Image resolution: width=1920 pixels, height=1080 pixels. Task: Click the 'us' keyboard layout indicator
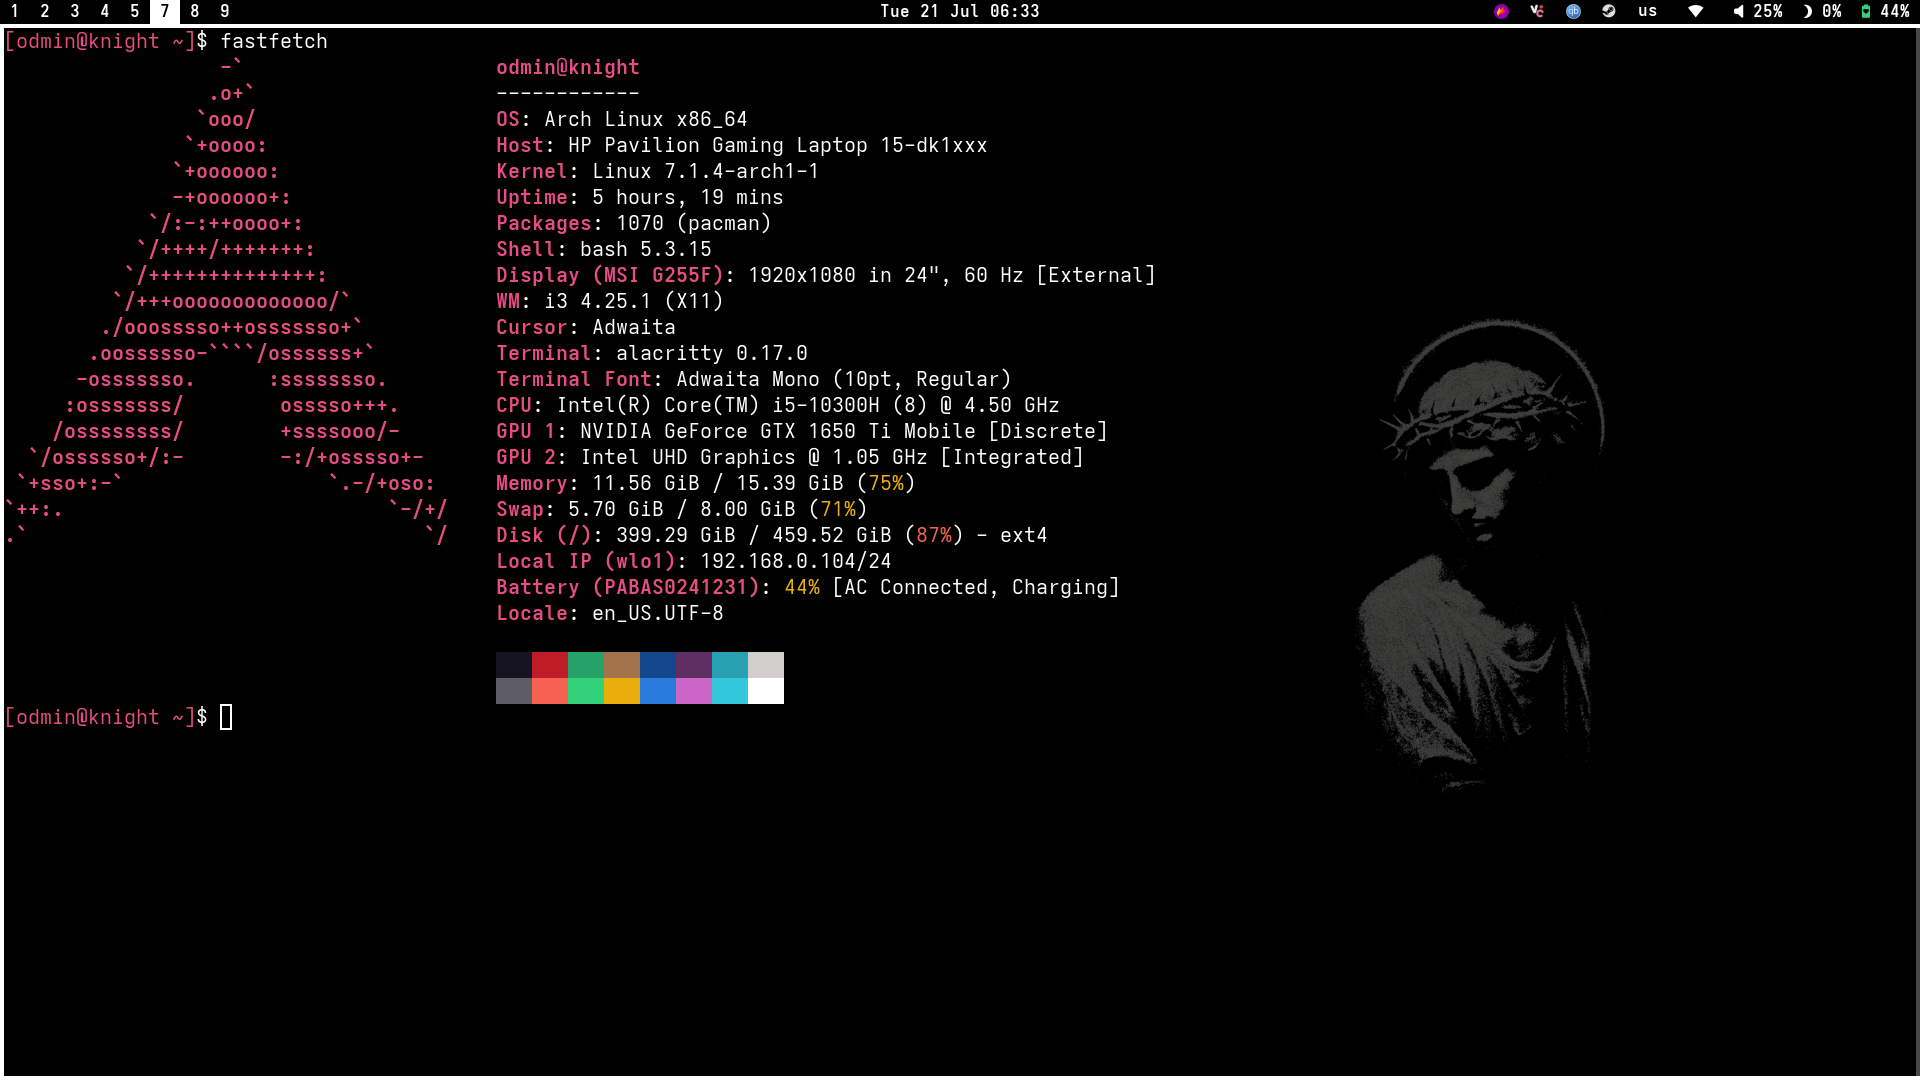pos(1648,11)
